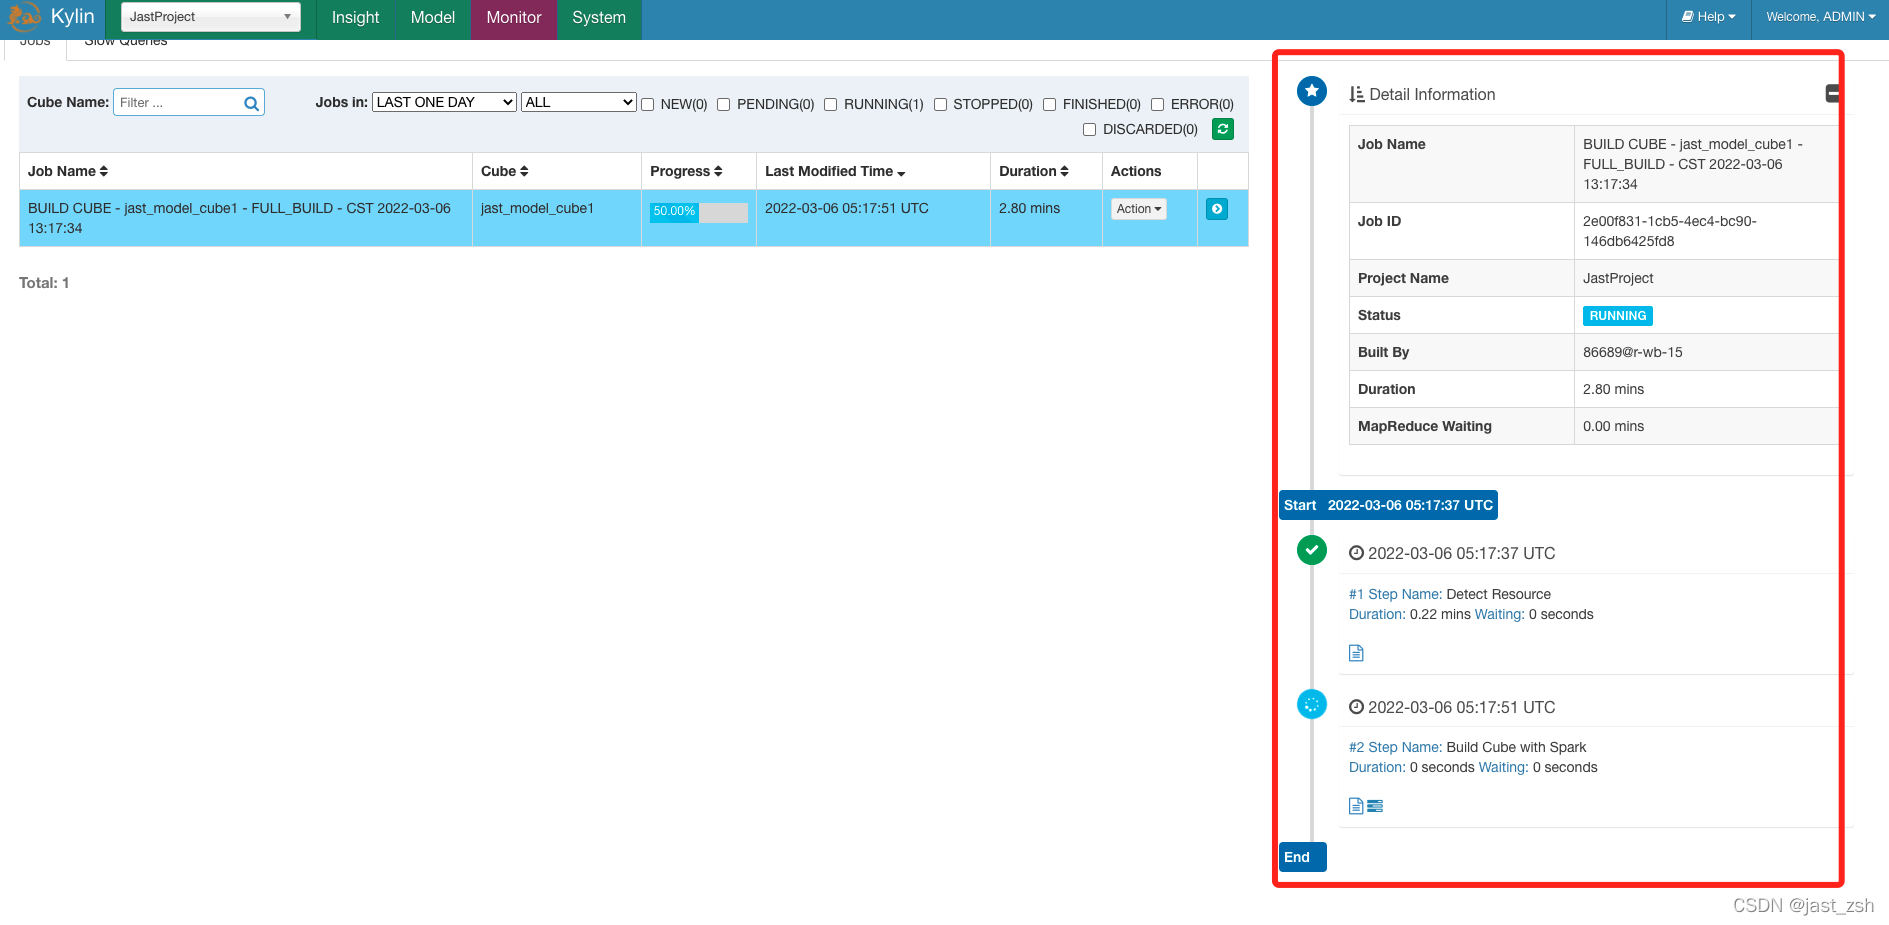This screenshot has height=925, width=1889.
Task: Switch to the Slow Queries tab
Action: (x=126, y=43)
